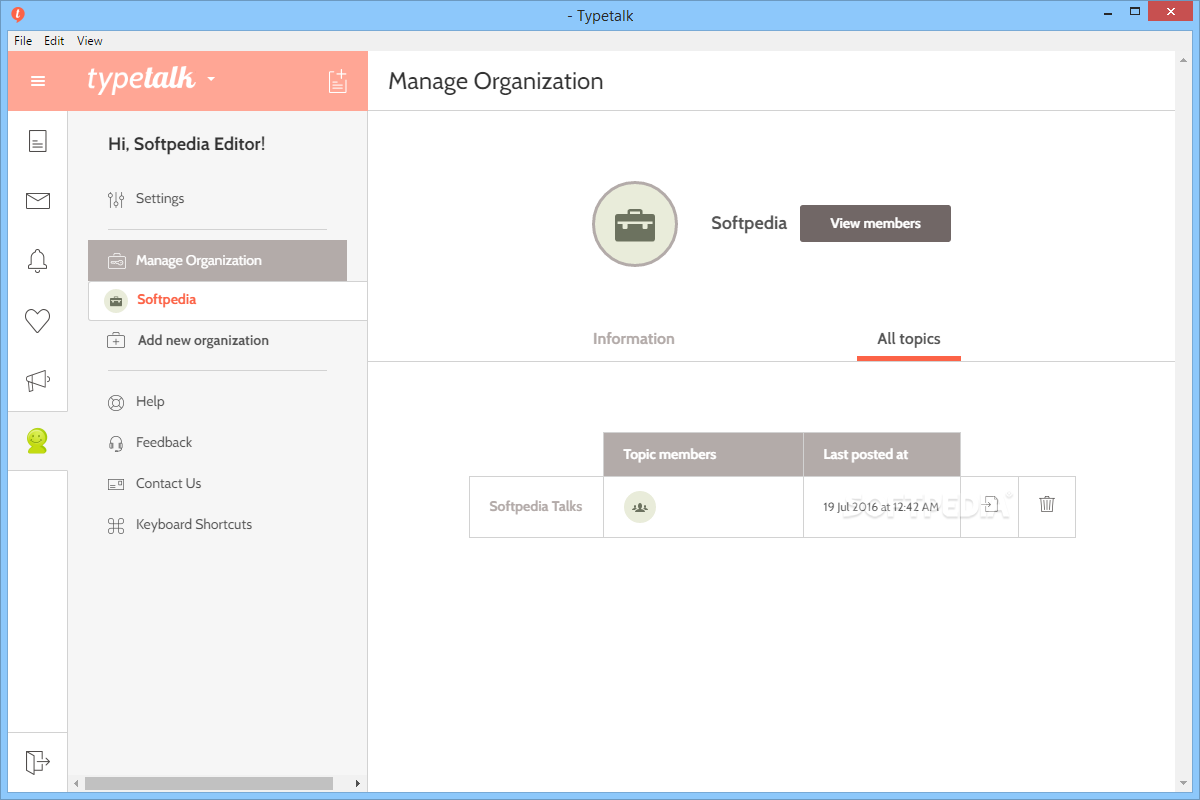This screenshot has width=1200, height=800.
Task: Click the Typetalk app icon in title bar
Action: tap(17, 15)
